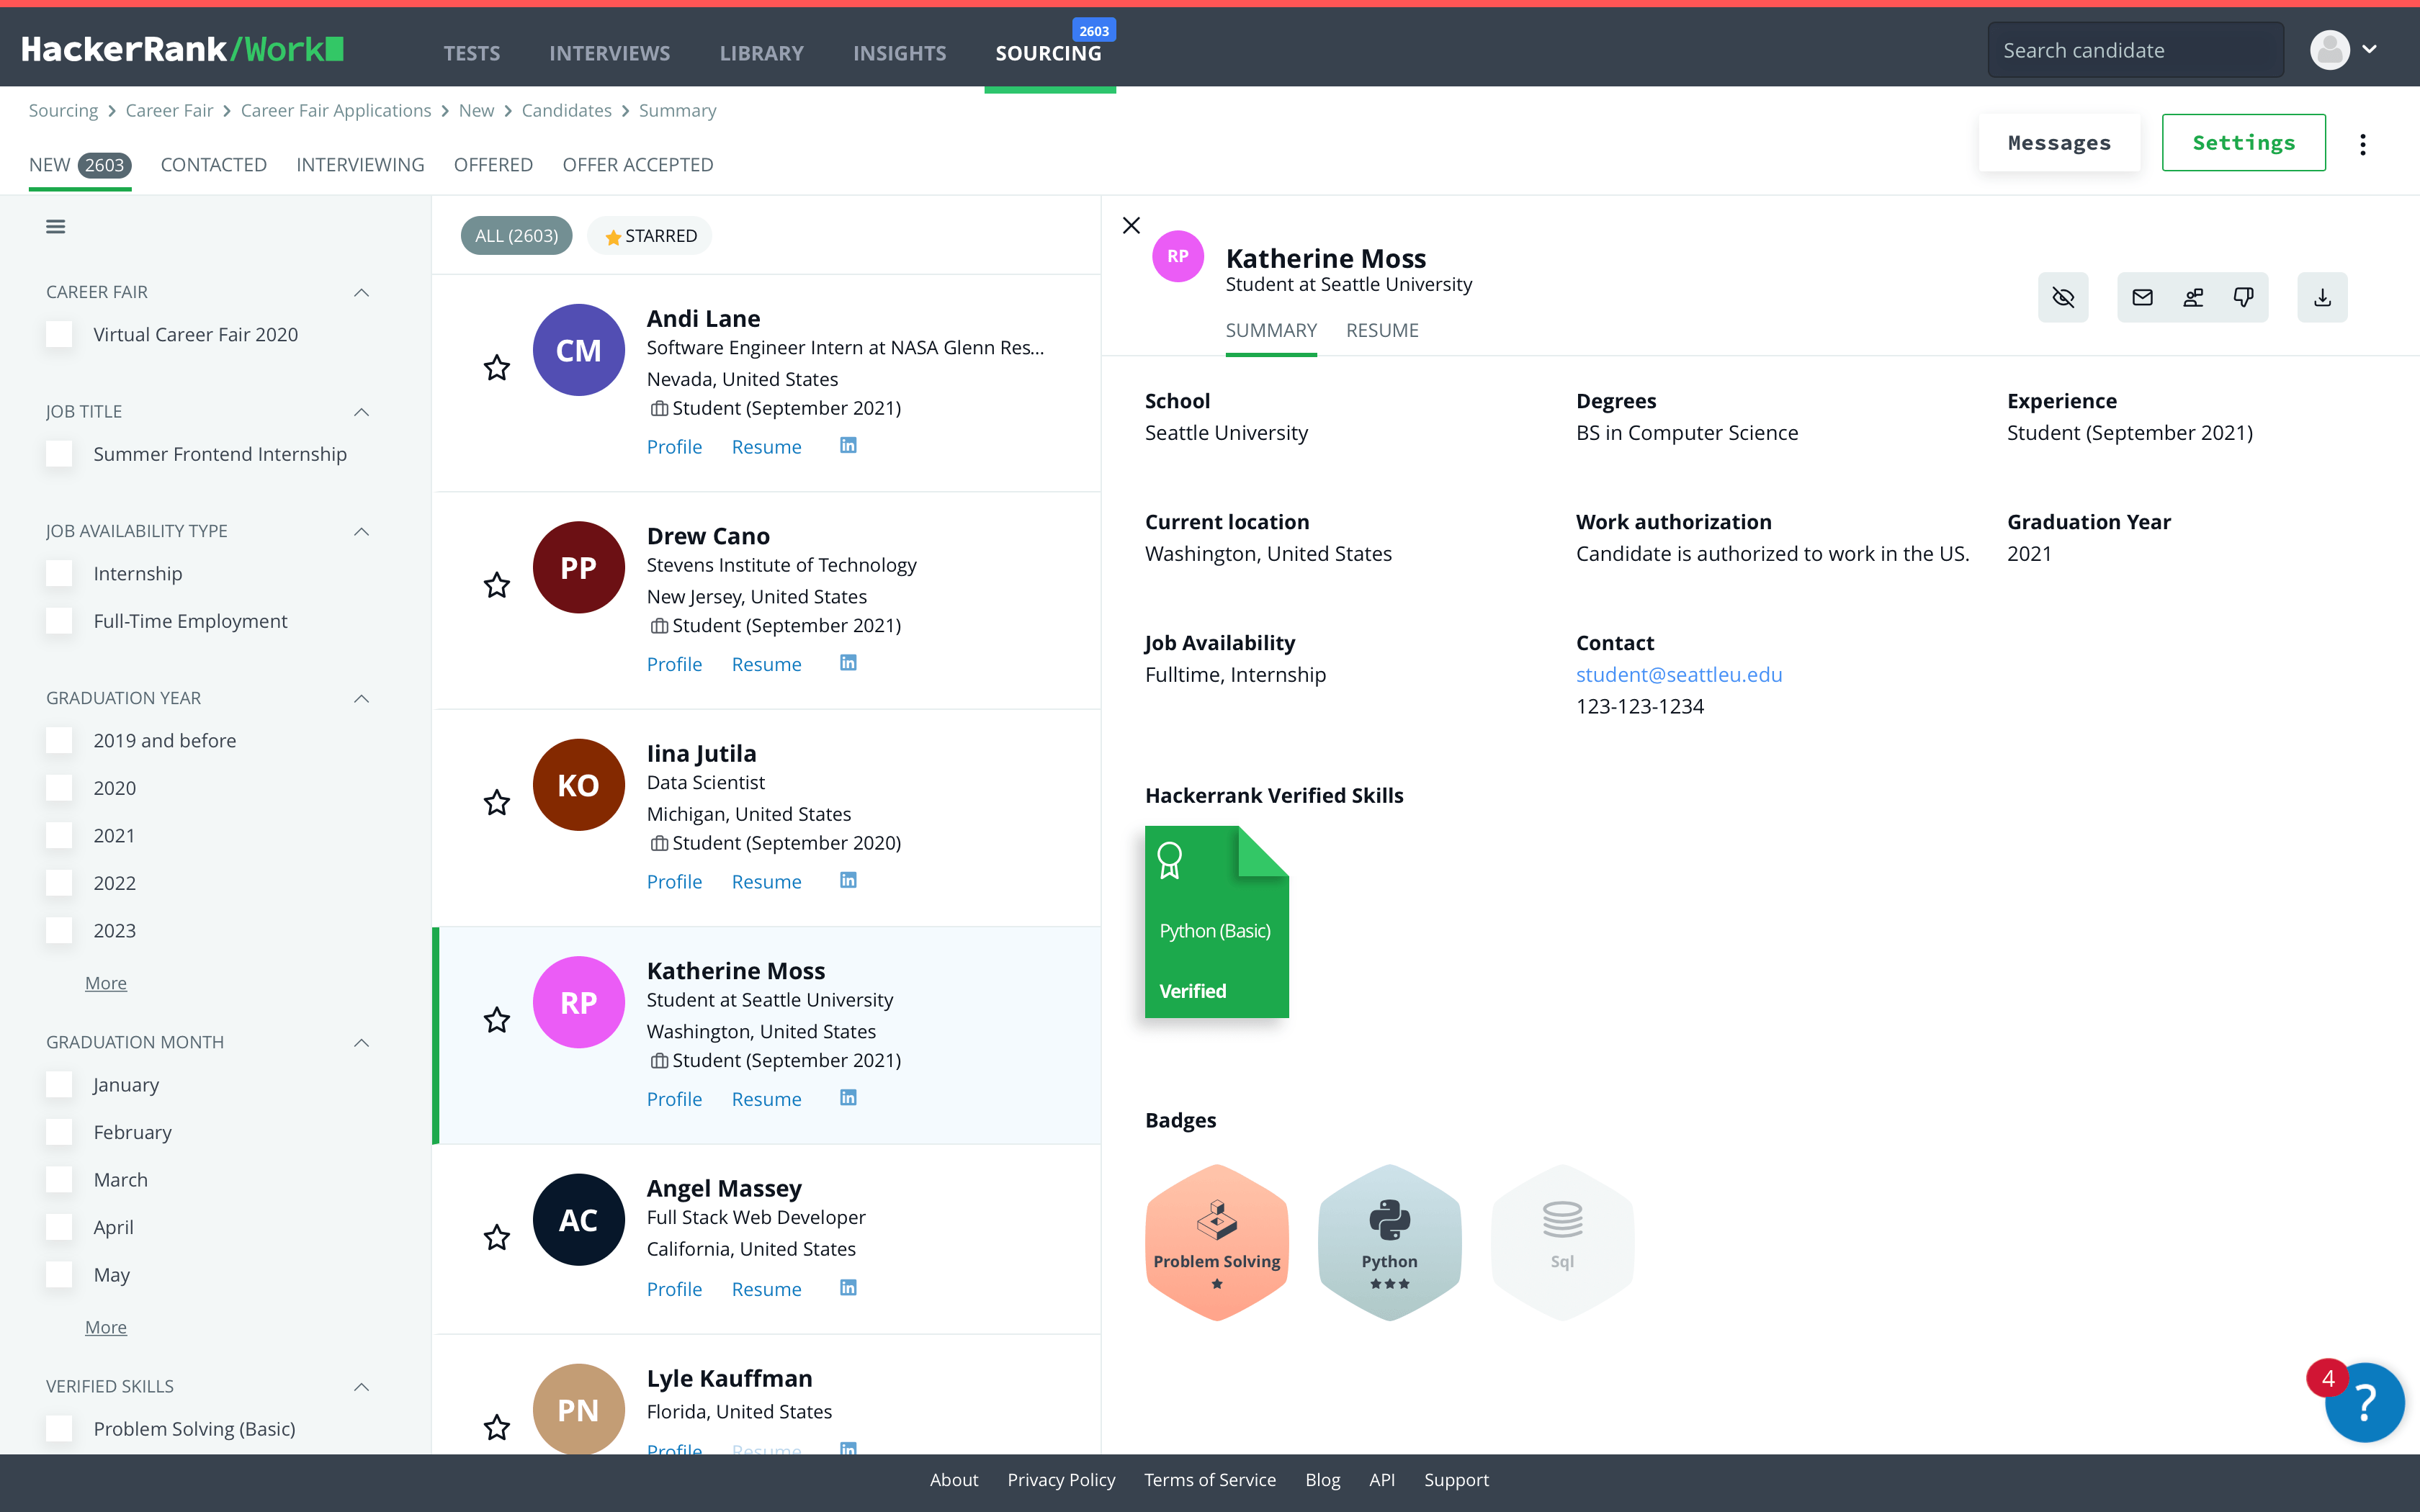2420x1512 pixels.
Task: Click the hide candidate eye-slash icon
Action: click(2063, 297)
